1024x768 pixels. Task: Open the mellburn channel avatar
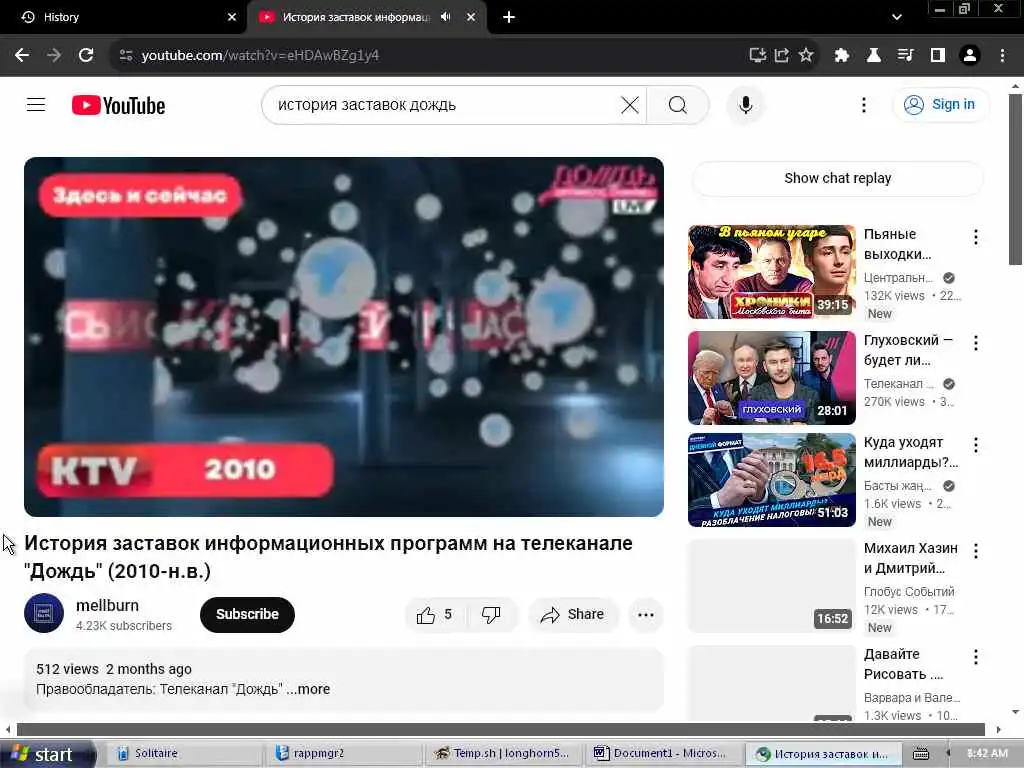[44, 613]
